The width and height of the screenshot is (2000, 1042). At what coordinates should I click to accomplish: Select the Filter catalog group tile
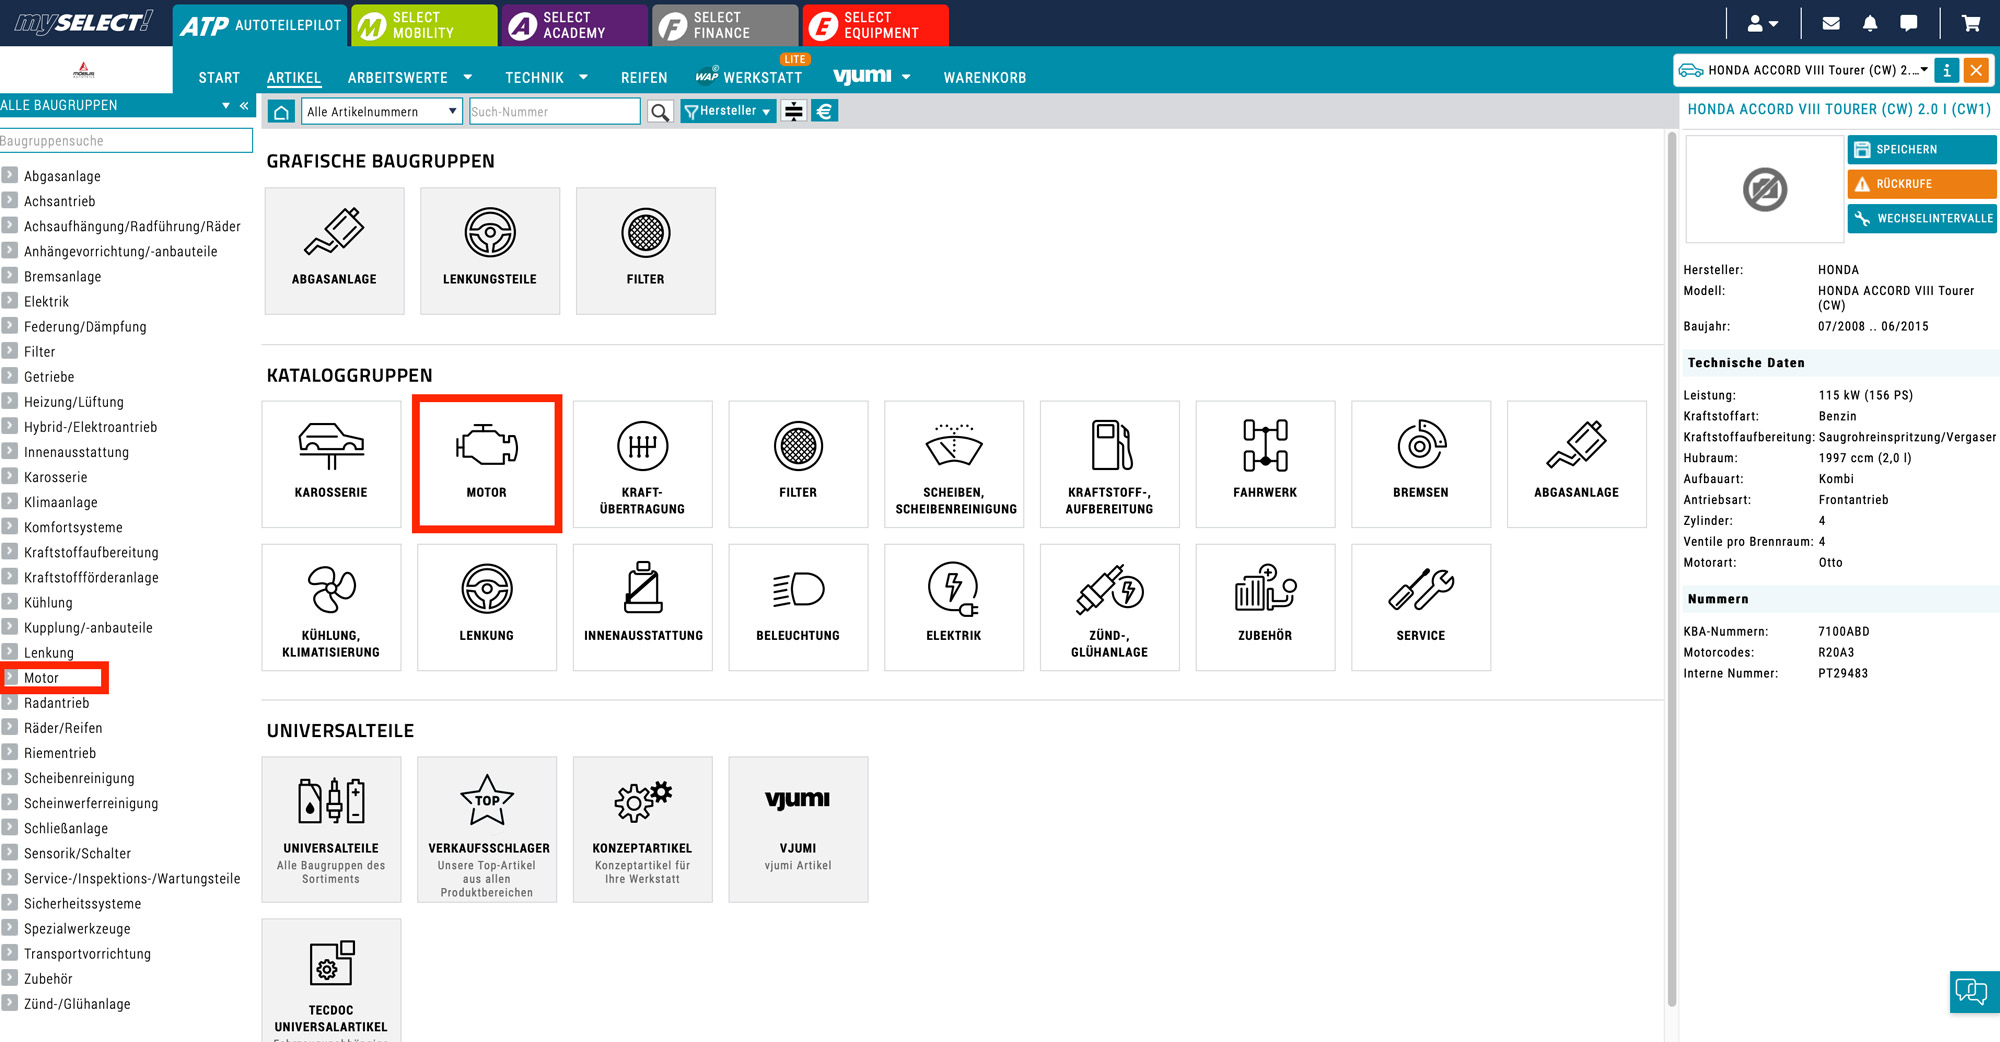pyautogui.click(x=798, y=464)
